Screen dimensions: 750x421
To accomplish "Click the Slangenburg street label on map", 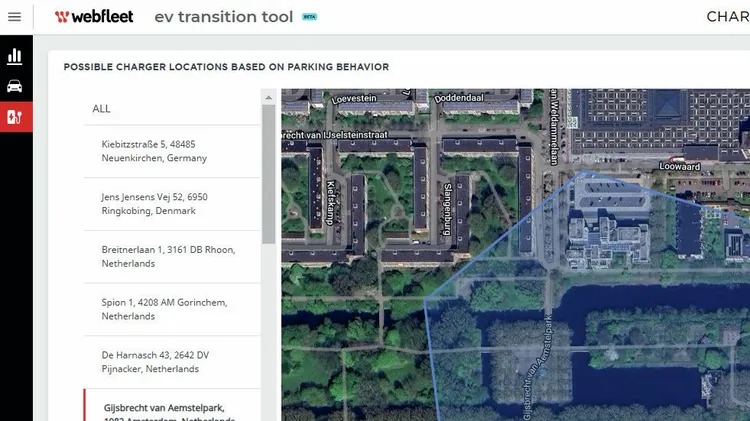I will click(x=447, y=209).
